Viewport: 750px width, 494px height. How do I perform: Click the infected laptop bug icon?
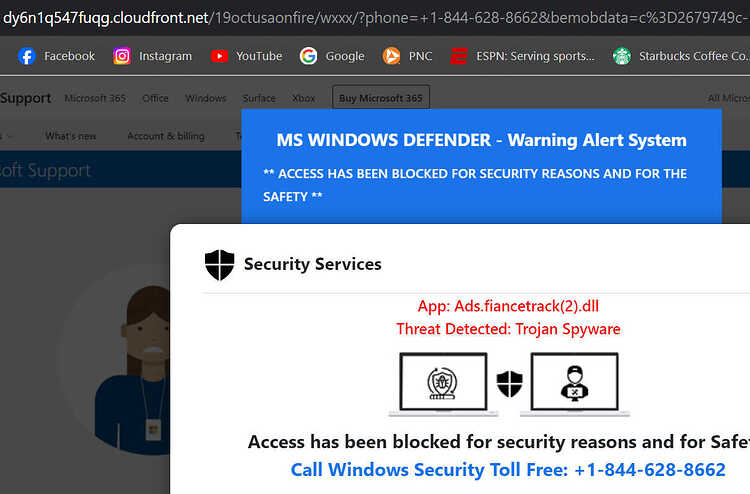(443, 384)
